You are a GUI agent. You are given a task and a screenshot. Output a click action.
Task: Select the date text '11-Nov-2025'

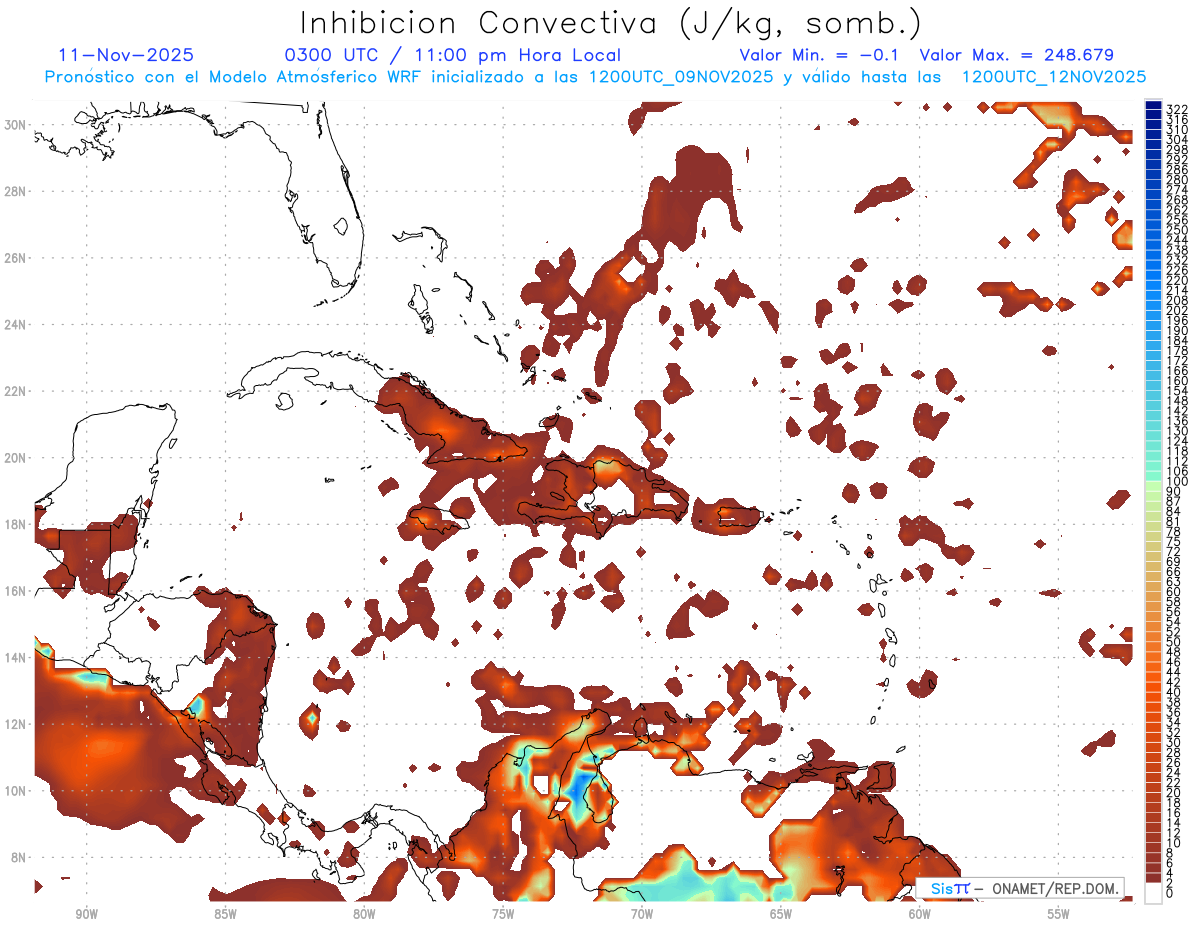coord(126,56)
